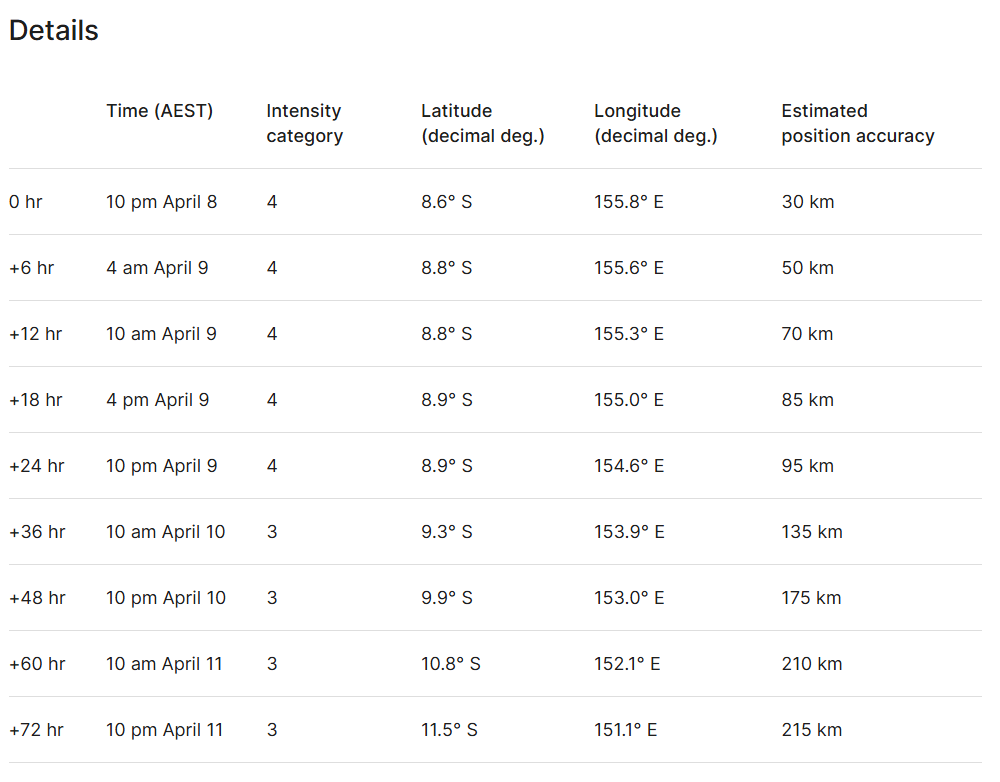This screenshot has width=1000, height=782.
Task: Click the Time (AEST) column header
Action: pos(160,111)
